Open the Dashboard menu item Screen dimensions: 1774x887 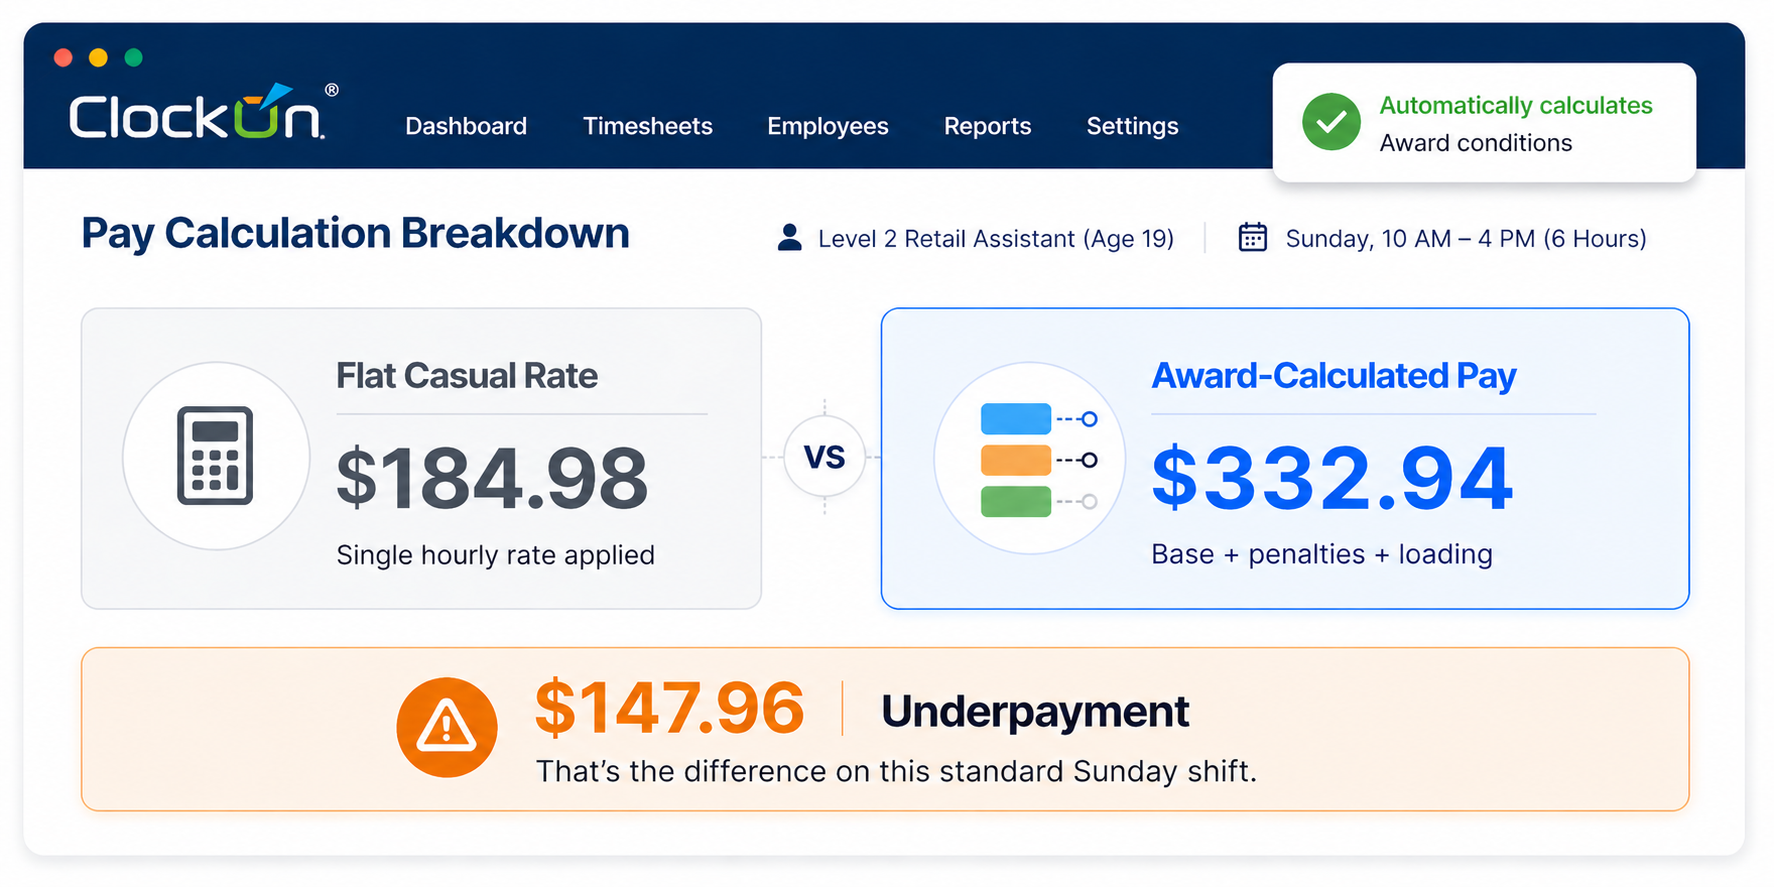[x=466, y=126]
